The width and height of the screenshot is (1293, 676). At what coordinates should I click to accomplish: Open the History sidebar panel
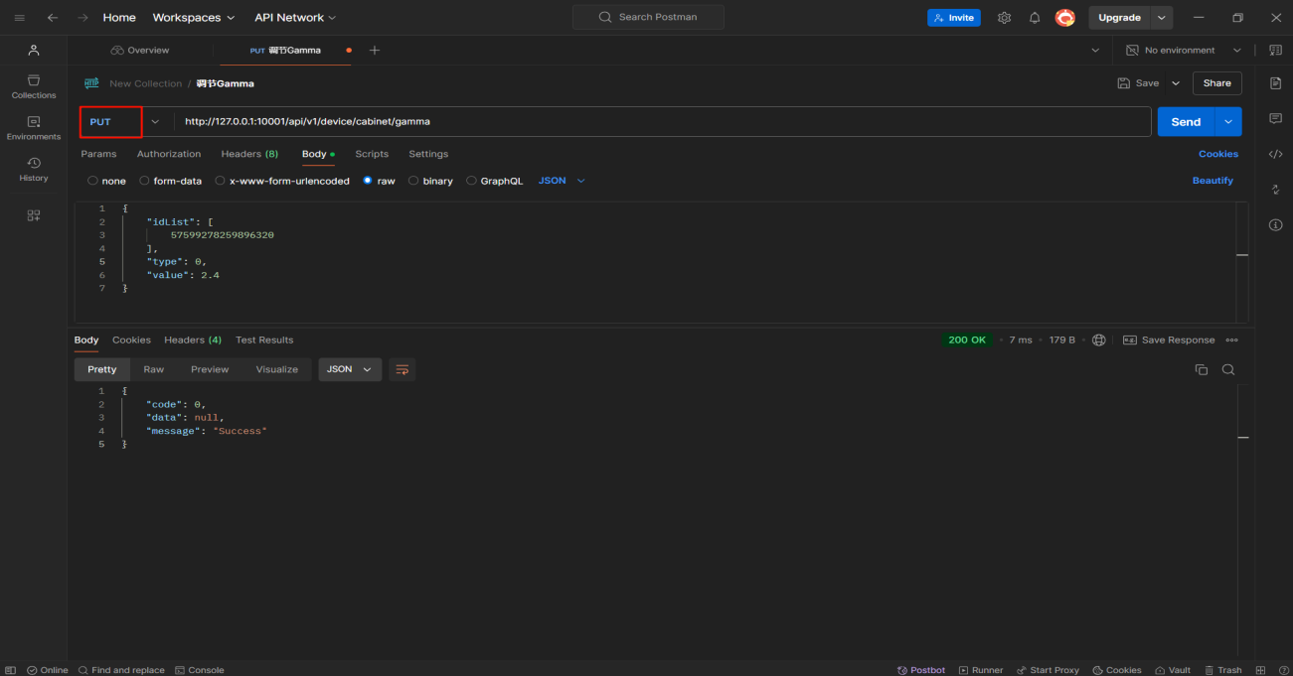[33, 169]
